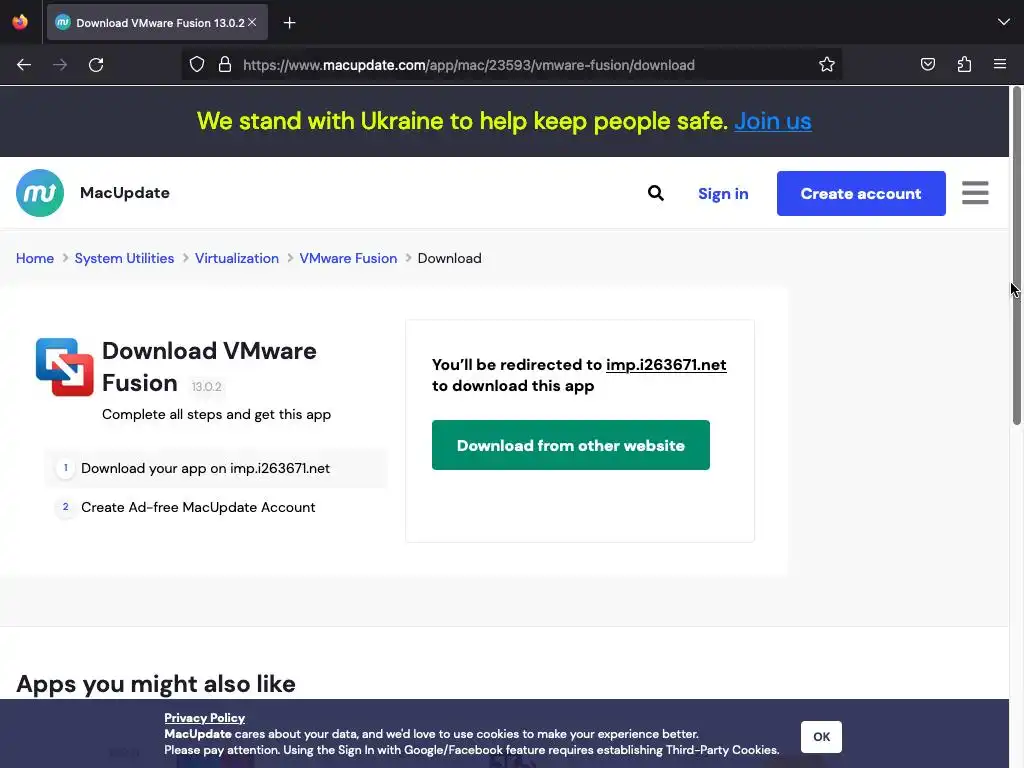Click the Apps you might also like heading
The width and height of the screenshot is (1024, 768).
click(x=155, y=684)
